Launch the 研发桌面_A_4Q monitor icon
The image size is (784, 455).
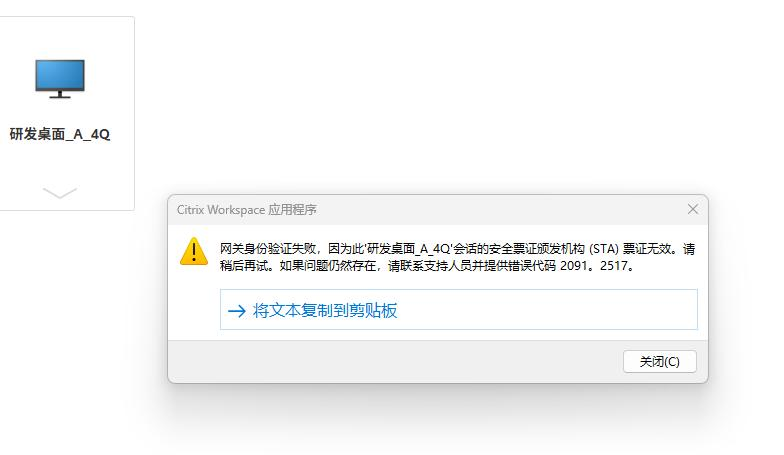60,78
